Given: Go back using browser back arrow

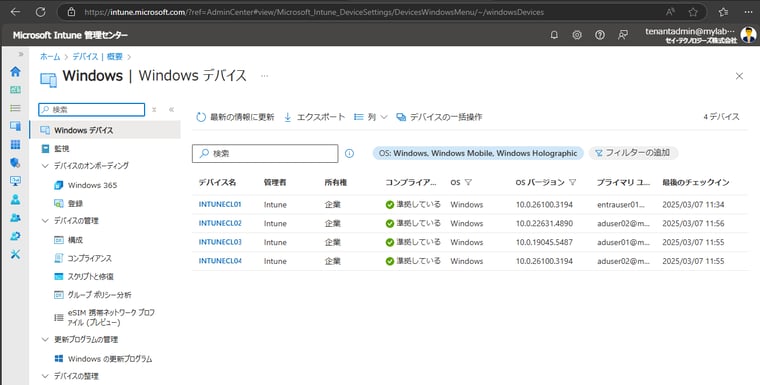Looking at the screenshot, I should tap(15, 12).
